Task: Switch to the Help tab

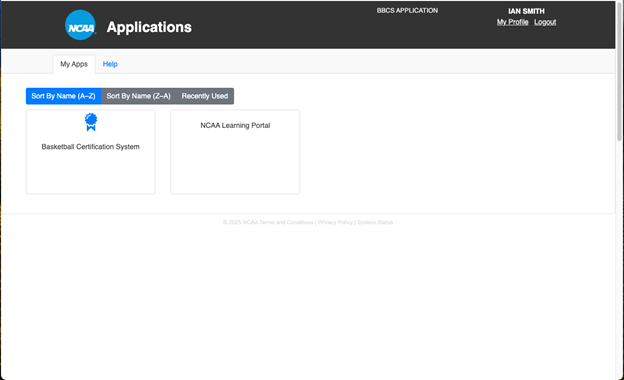Action: 110,64
